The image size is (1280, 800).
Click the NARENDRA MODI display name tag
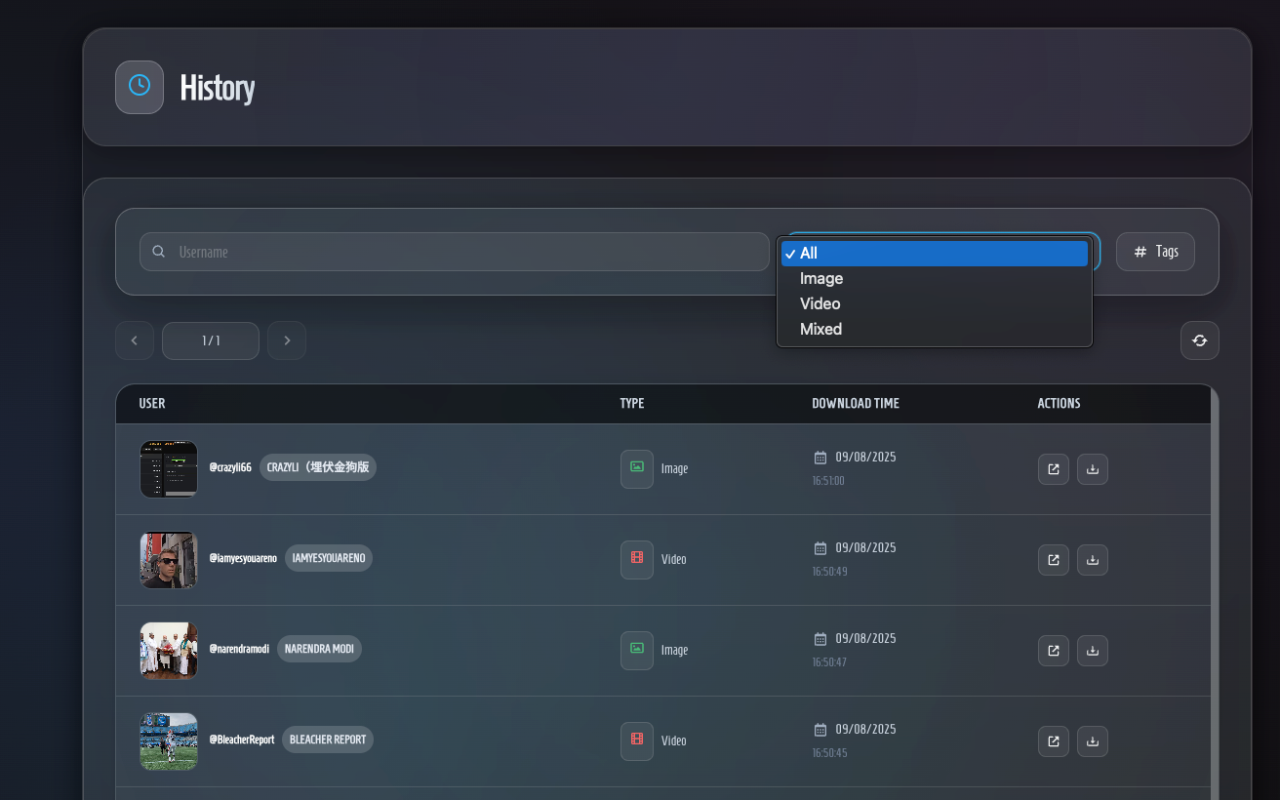[x=319, y=649]
